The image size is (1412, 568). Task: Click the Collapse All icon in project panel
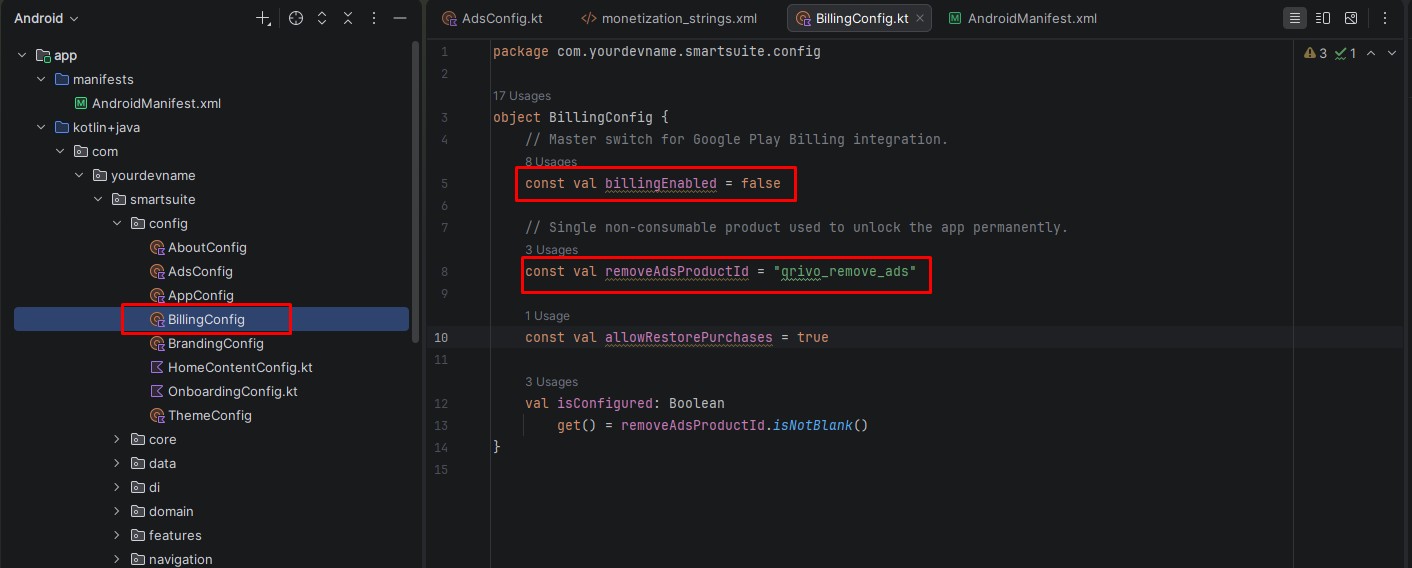(x=348, y=18)
